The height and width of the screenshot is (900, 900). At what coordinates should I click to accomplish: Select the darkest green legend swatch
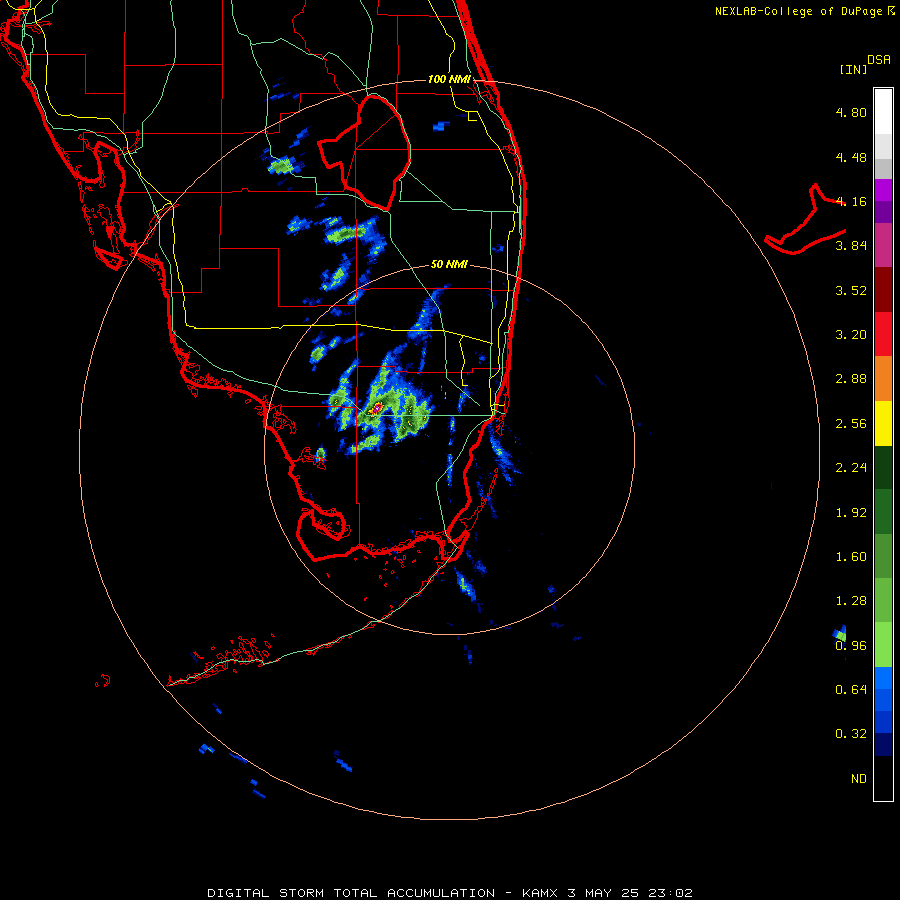(883, 467)
